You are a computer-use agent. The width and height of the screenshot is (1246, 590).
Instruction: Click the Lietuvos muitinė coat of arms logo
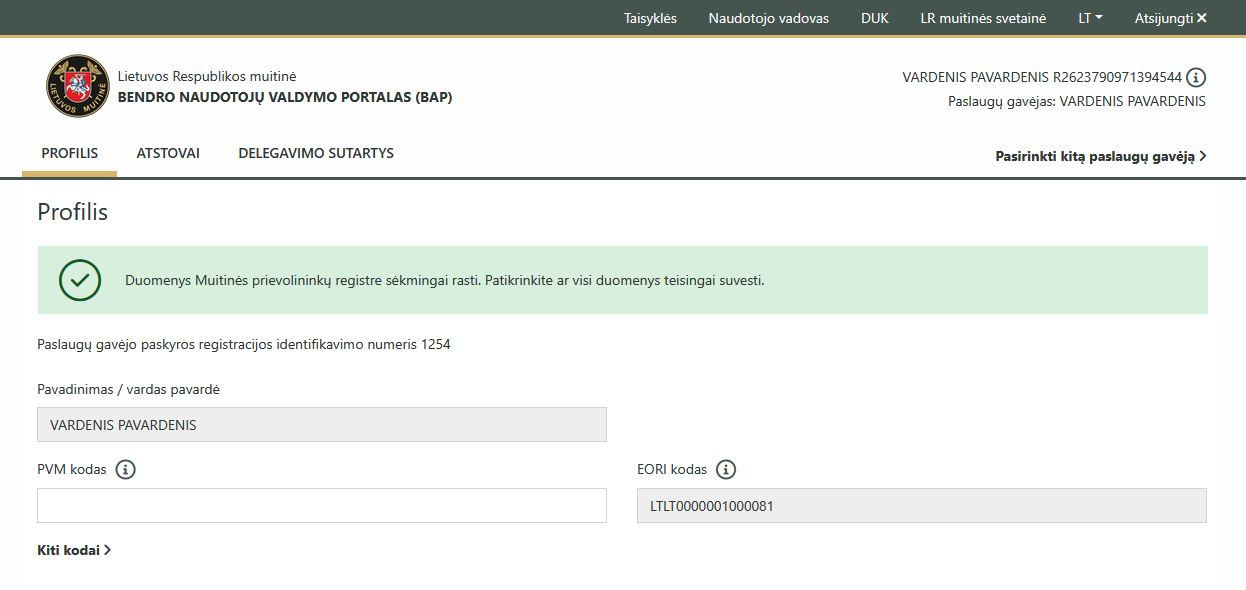coord(78,86)
